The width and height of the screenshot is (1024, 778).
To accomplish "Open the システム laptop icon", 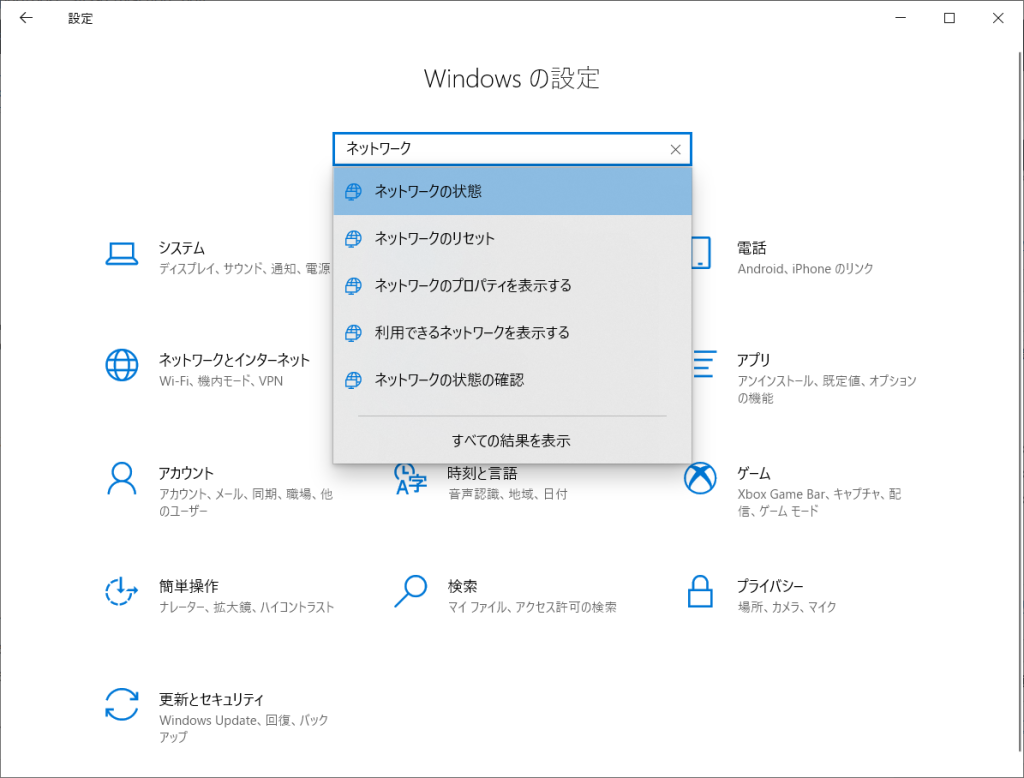I will [121, 254].
